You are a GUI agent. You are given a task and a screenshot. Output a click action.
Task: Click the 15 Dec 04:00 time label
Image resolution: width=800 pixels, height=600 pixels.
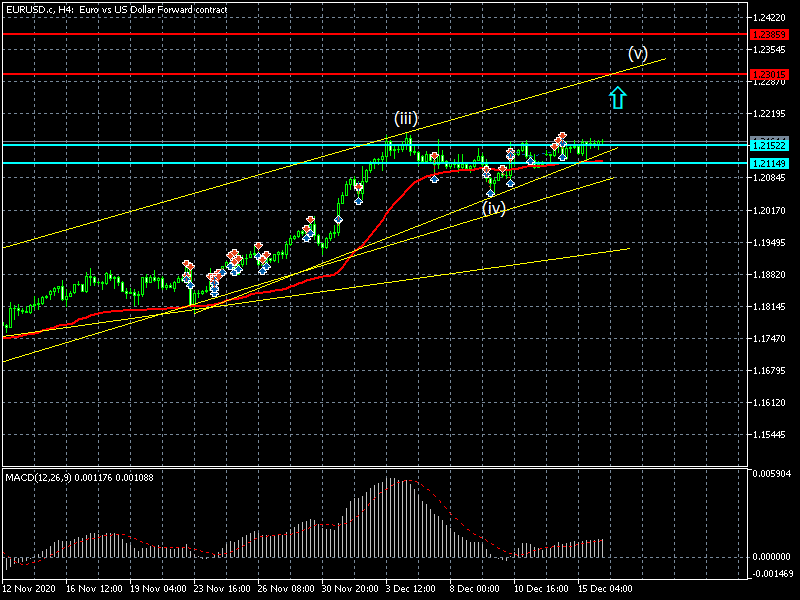[x=603, y=590]
